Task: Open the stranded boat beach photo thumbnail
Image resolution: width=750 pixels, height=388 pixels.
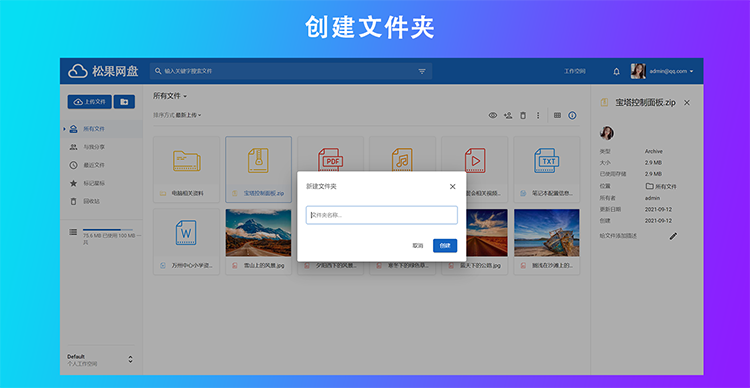Action: pos(547,233)
